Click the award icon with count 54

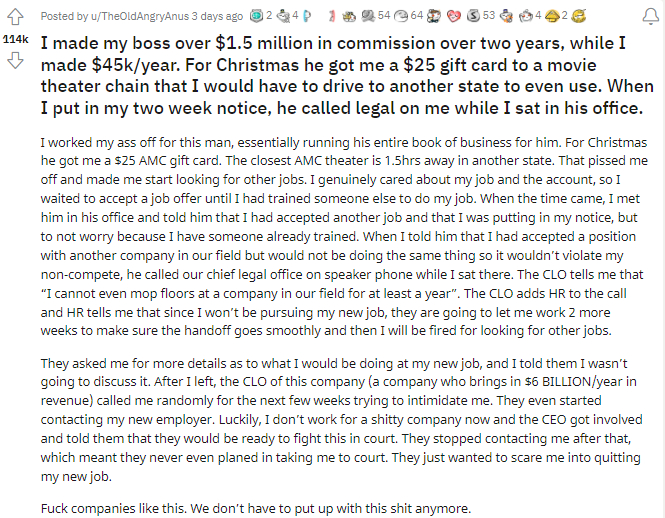369,16
